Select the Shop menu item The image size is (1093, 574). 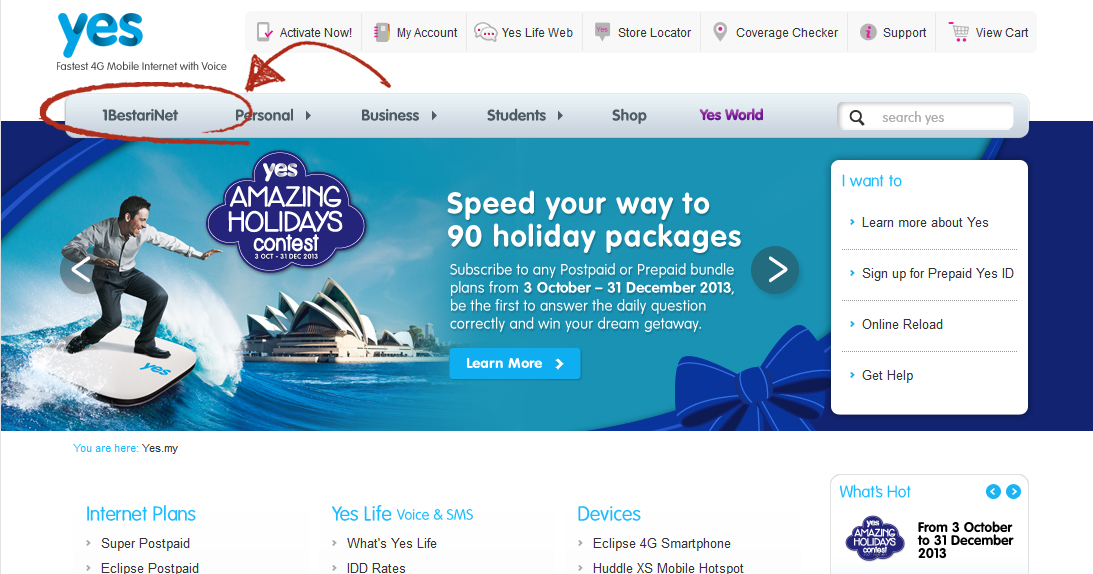click(629, 115)
